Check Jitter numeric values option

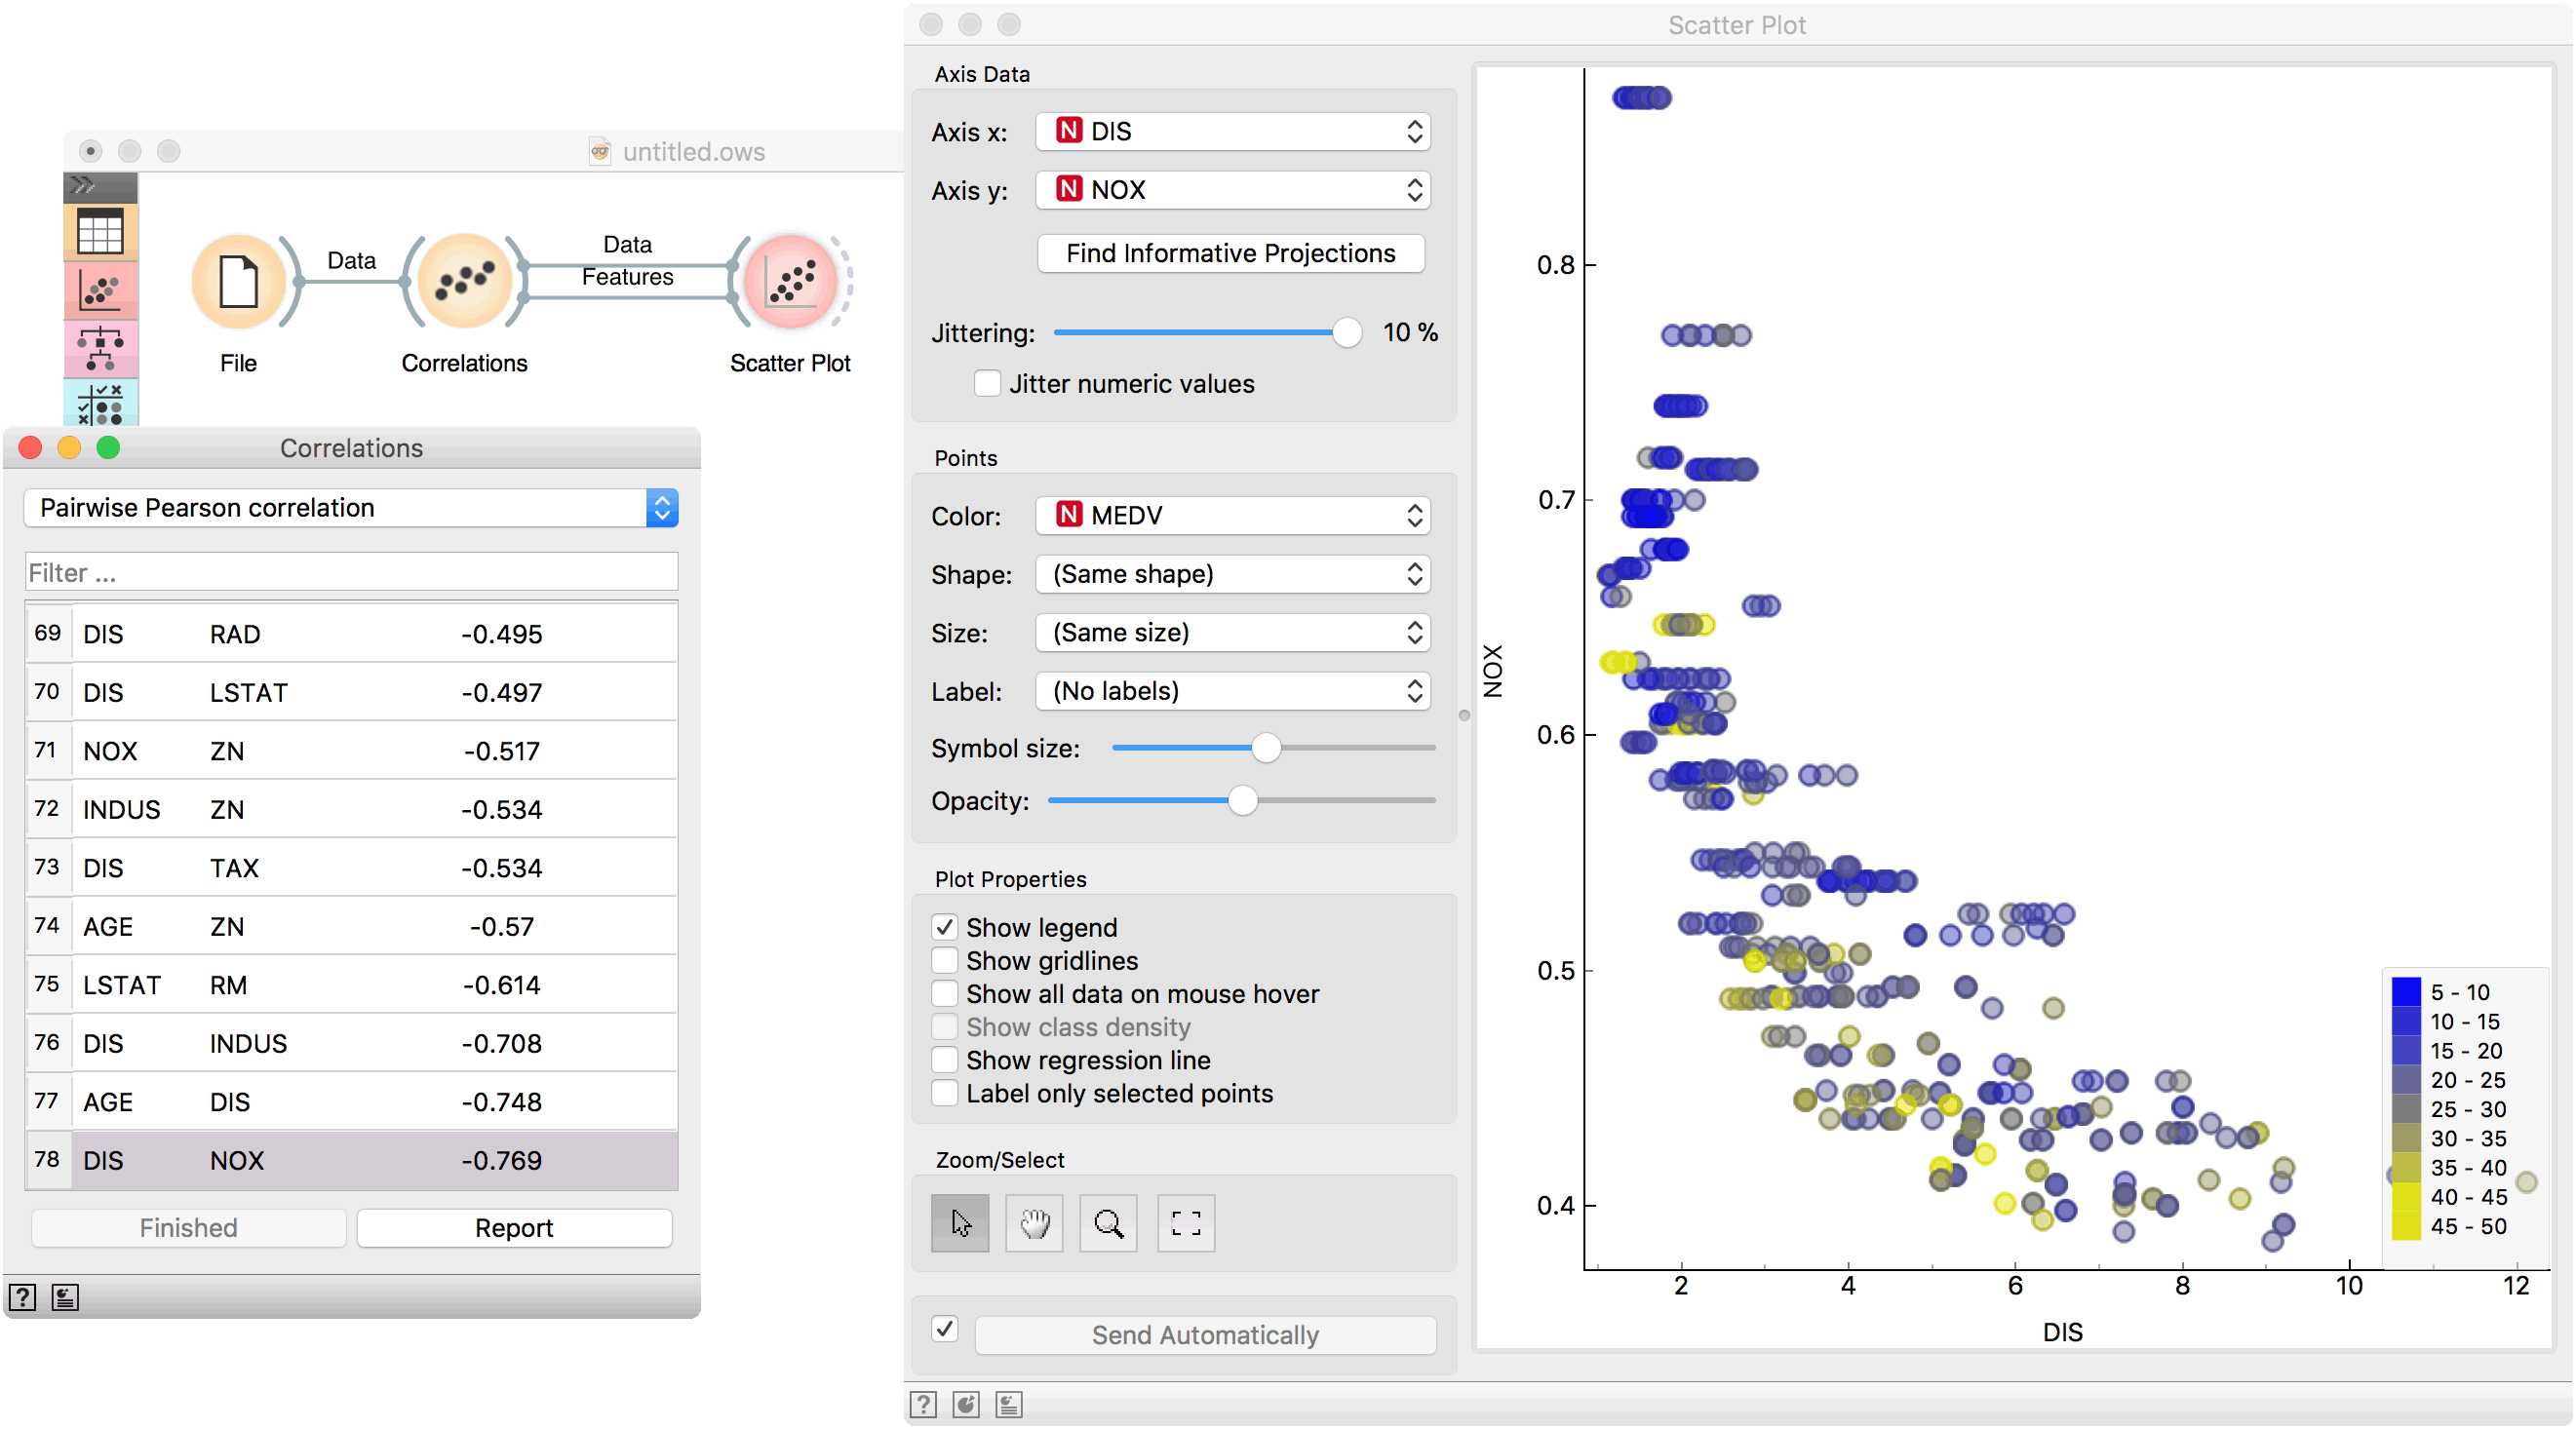point(987,384)
